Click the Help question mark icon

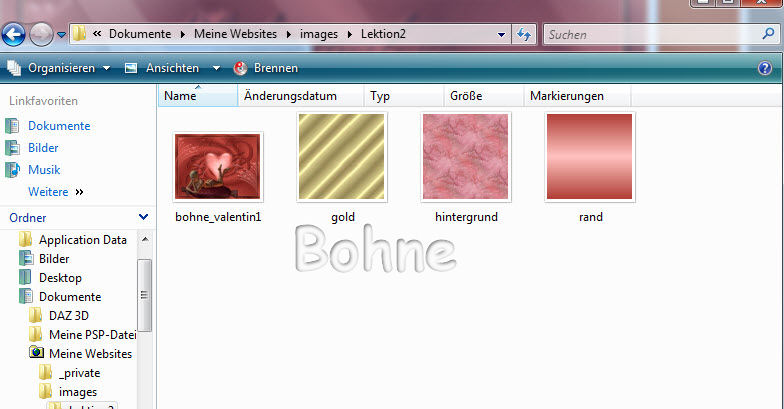click(x=765, y=69)
